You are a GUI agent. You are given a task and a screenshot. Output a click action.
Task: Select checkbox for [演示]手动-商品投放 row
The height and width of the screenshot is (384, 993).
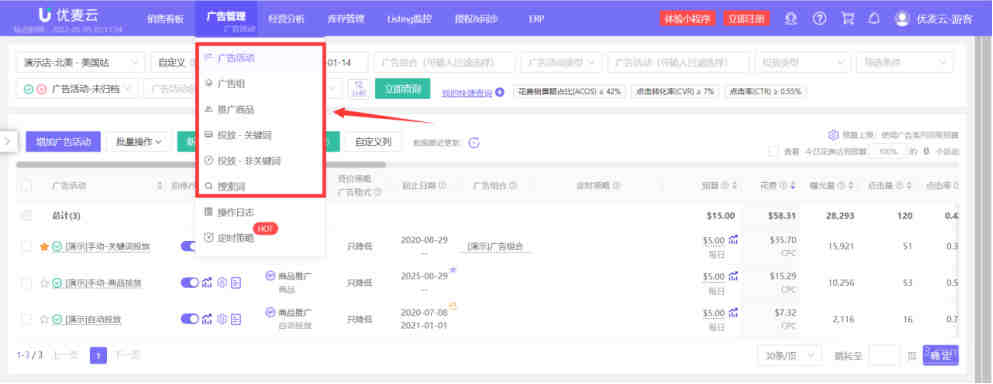click(27, 283)
